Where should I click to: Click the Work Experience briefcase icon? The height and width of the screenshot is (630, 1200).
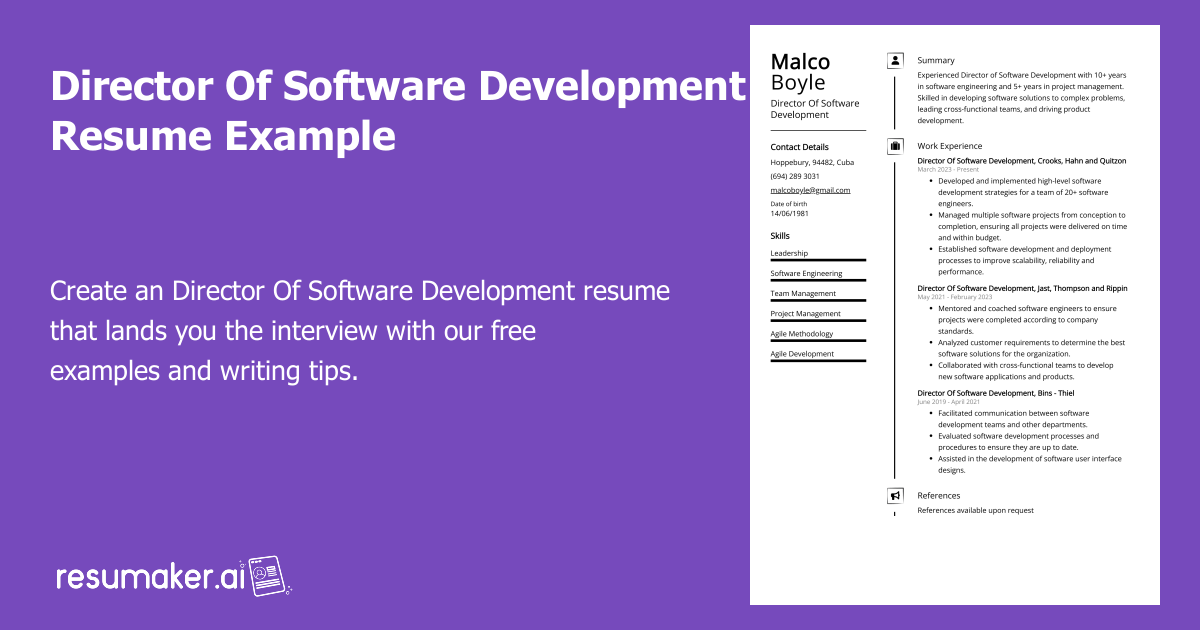coord(895,147)
